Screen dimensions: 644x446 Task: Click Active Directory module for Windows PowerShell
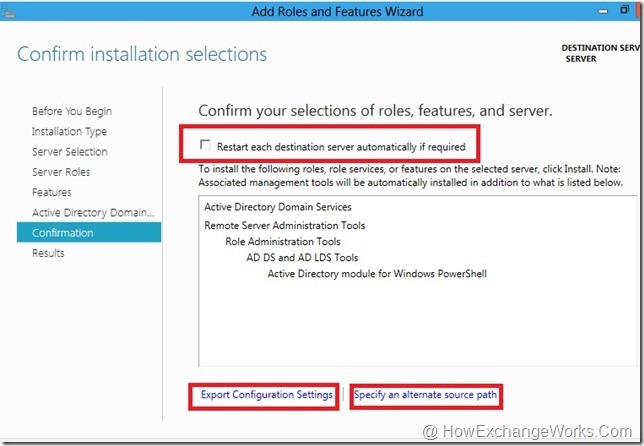point(377,273)
